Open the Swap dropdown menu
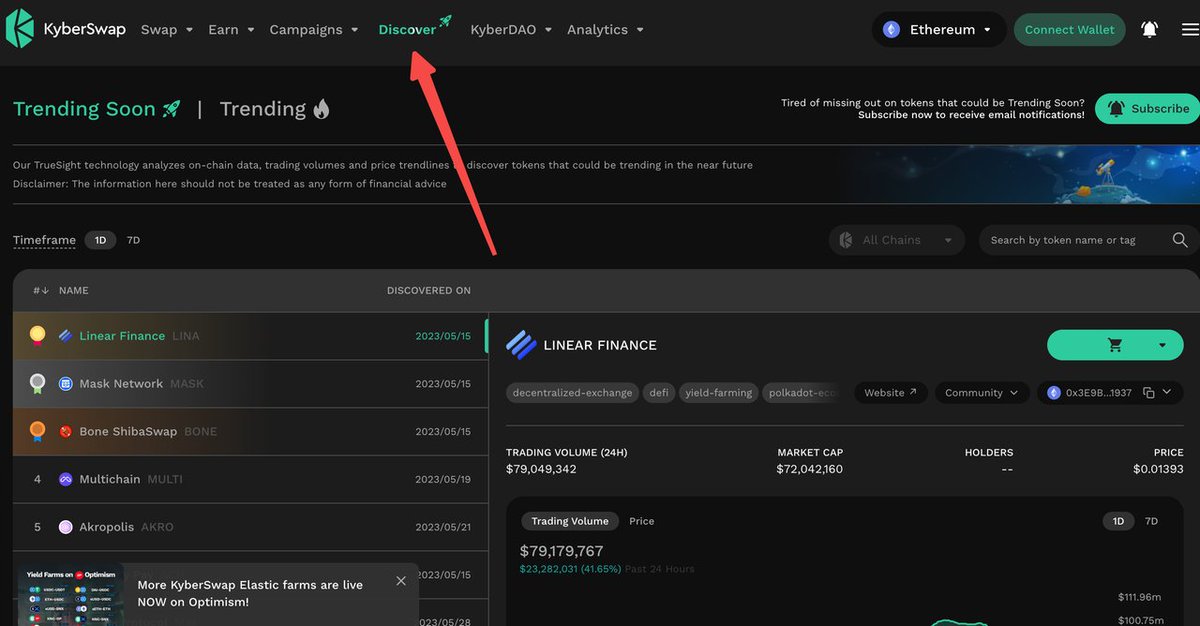The image size is (1200, 626). (x=166, y=30)
